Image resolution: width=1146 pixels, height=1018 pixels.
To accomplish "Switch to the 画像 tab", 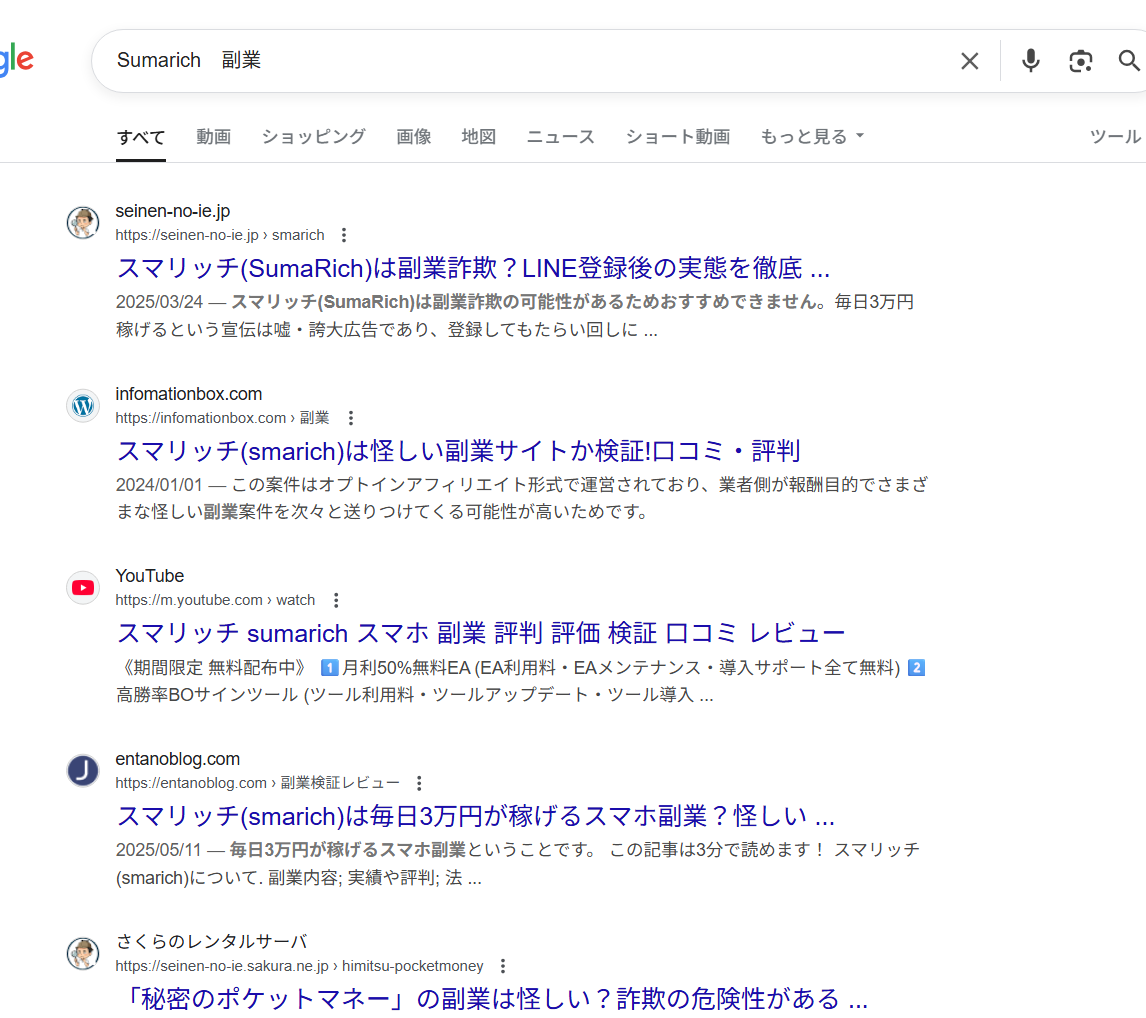I will point(414,137).
